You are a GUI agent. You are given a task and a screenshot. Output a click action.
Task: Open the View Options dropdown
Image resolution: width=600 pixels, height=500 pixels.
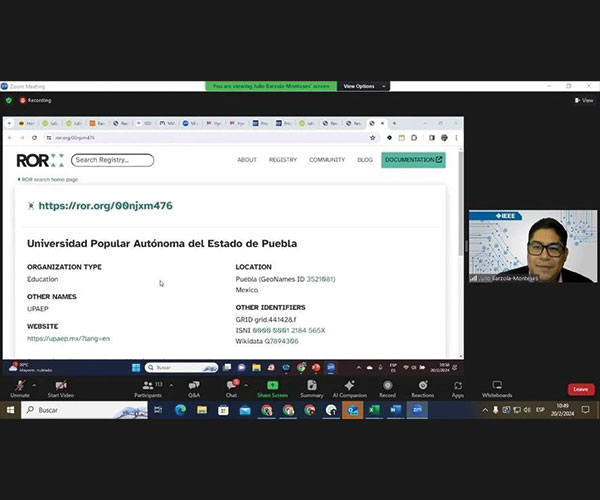pos(364,86)
